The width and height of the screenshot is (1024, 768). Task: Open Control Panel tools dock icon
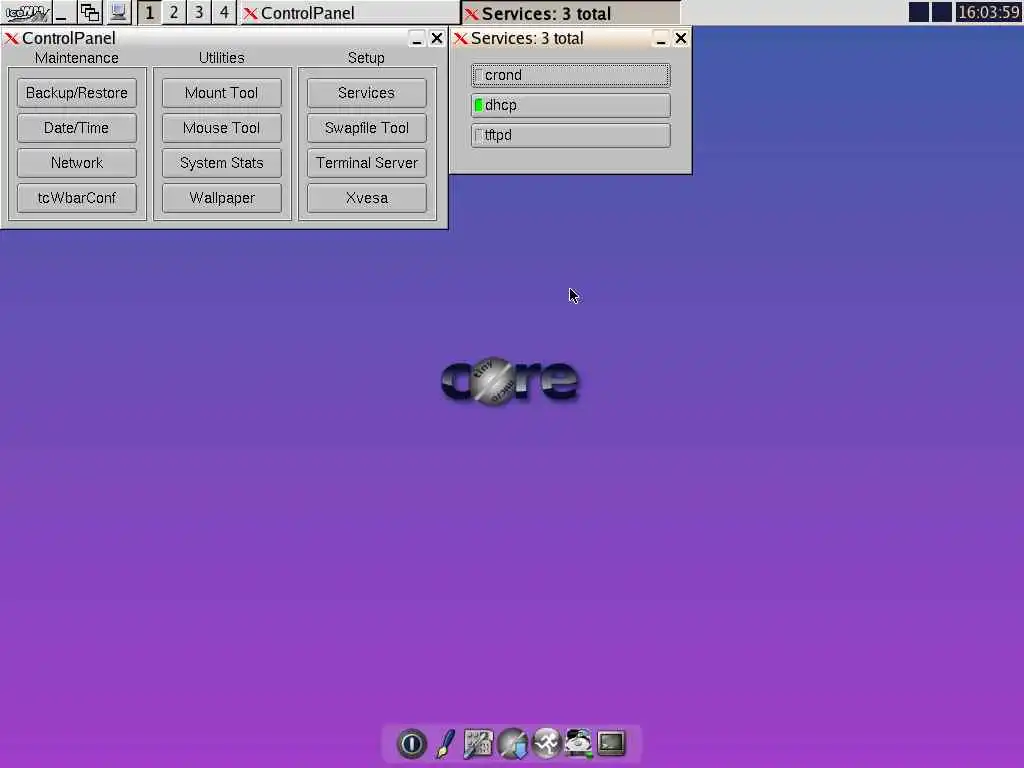click(x=478, y=743)
